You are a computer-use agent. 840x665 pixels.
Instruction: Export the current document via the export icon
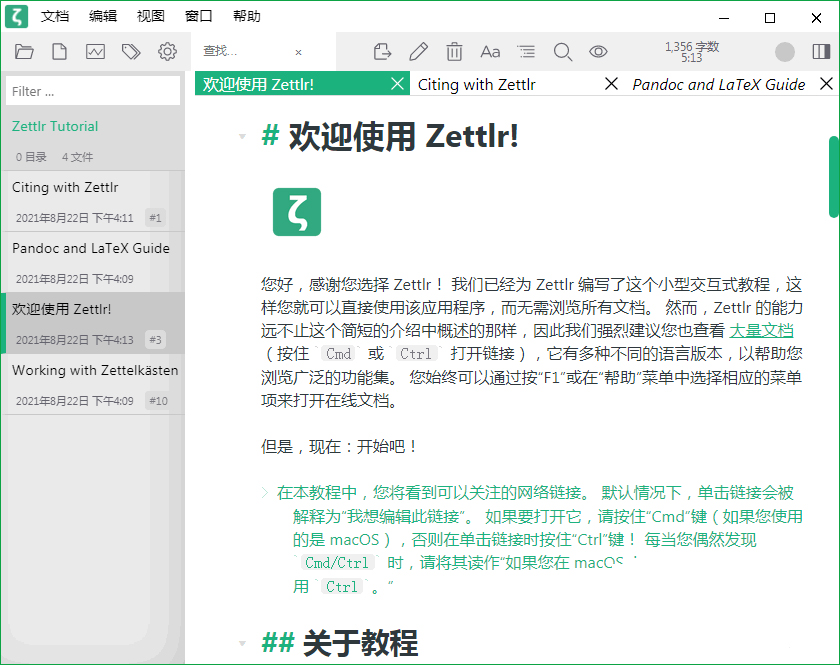point(383,51)
